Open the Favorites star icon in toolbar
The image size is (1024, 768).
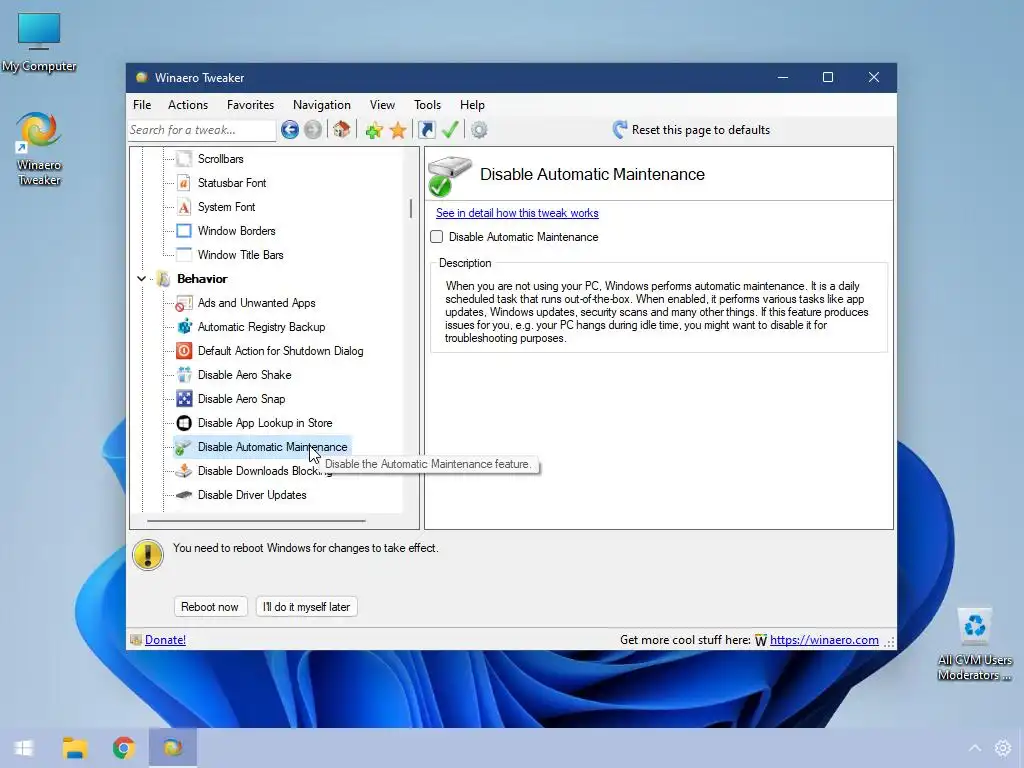click(398, 130)
